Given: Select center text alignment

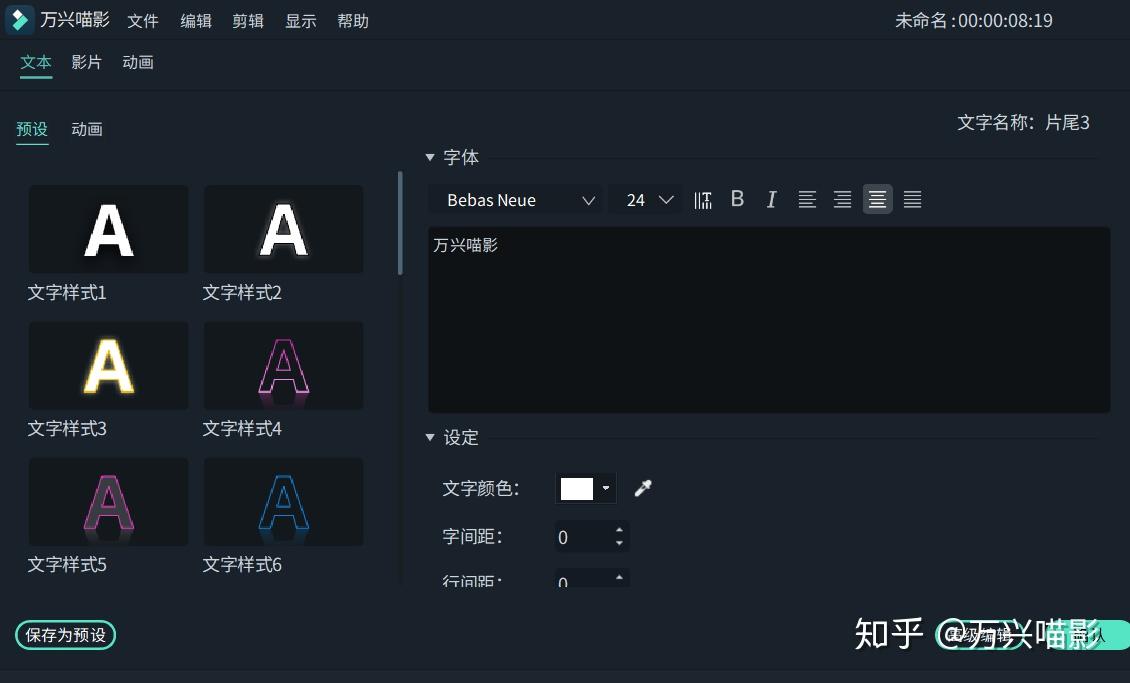Looking at the screenshot, I should pos(878,200).
